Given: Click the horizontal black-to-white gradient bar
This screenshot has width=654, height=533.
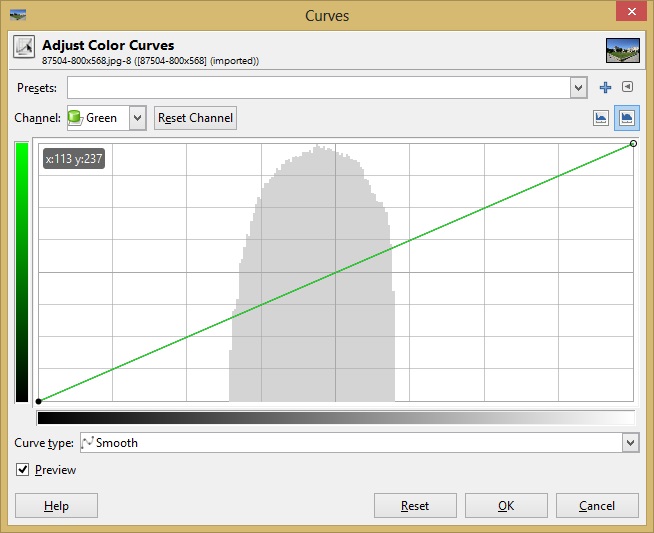Looking at the screenshot, I should (x=335, y=418).
